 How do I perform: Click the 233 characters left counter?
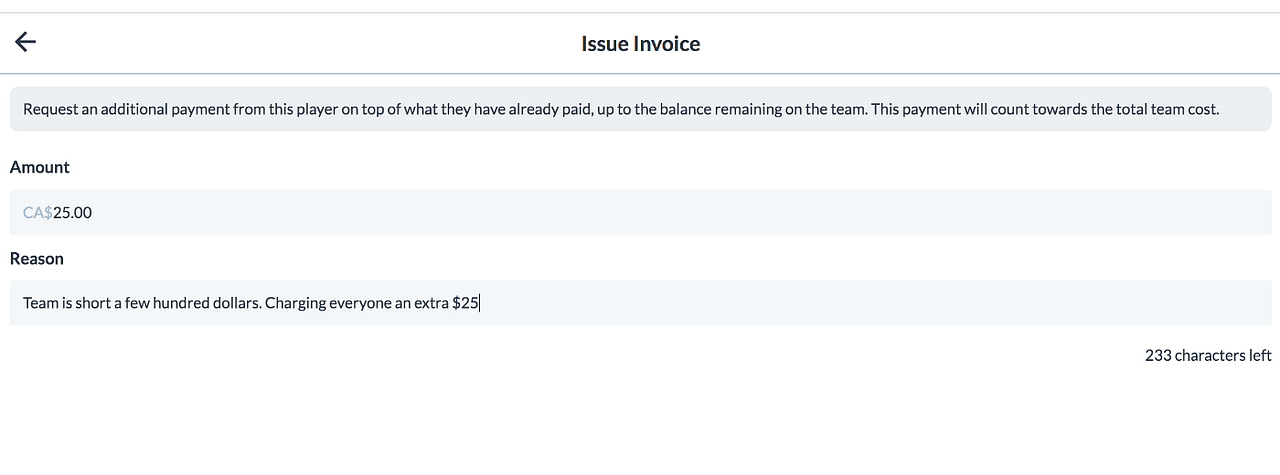point(1208,355)
